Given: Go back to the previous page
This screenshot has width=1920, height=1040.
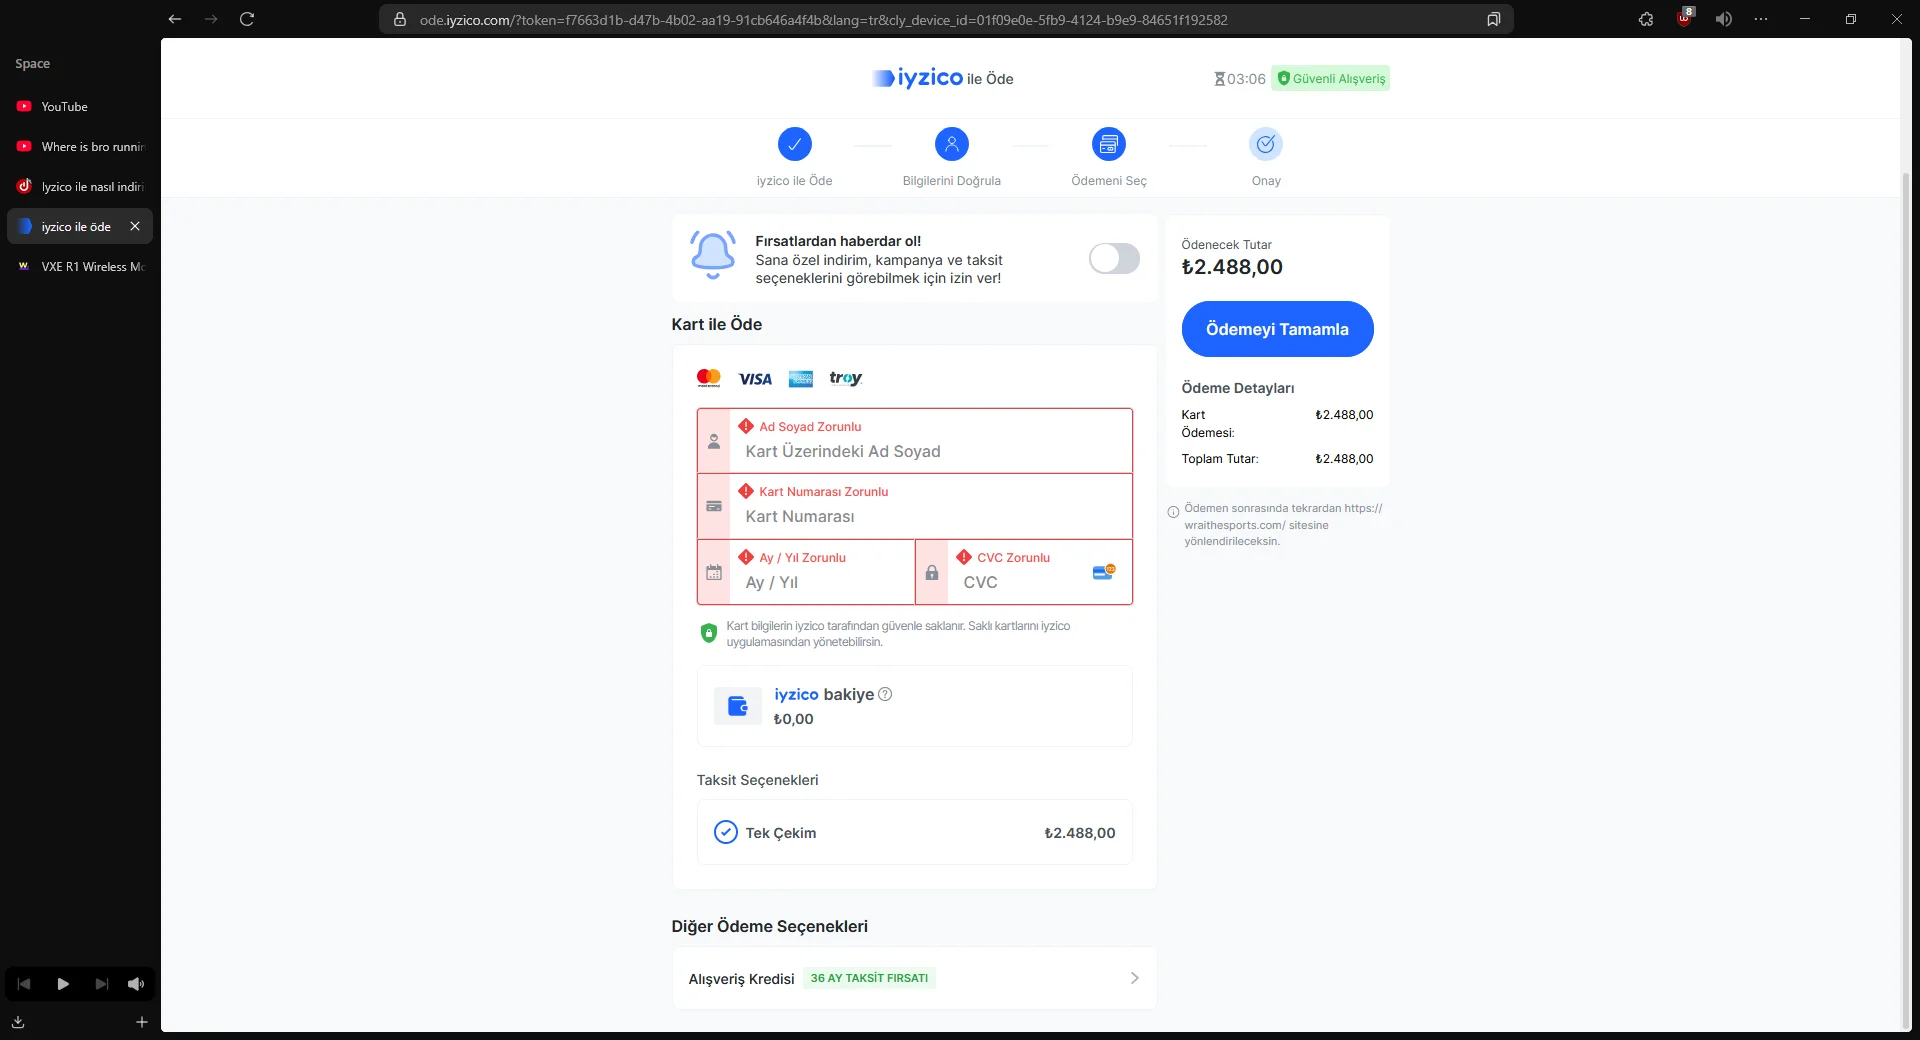Looking at the screenshot, I should pos(175,19).
